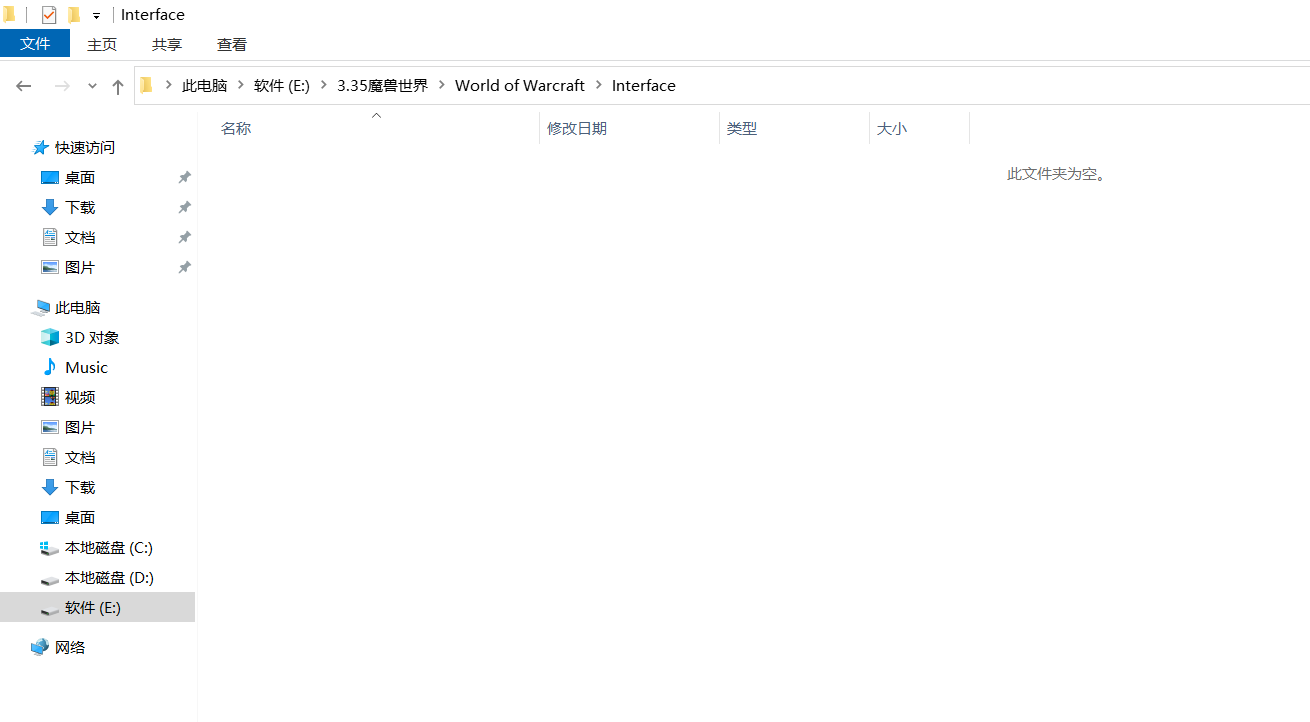Open the quick access toolbar customize dropdown
The image size is (1310, 722).
pos(96,14)
